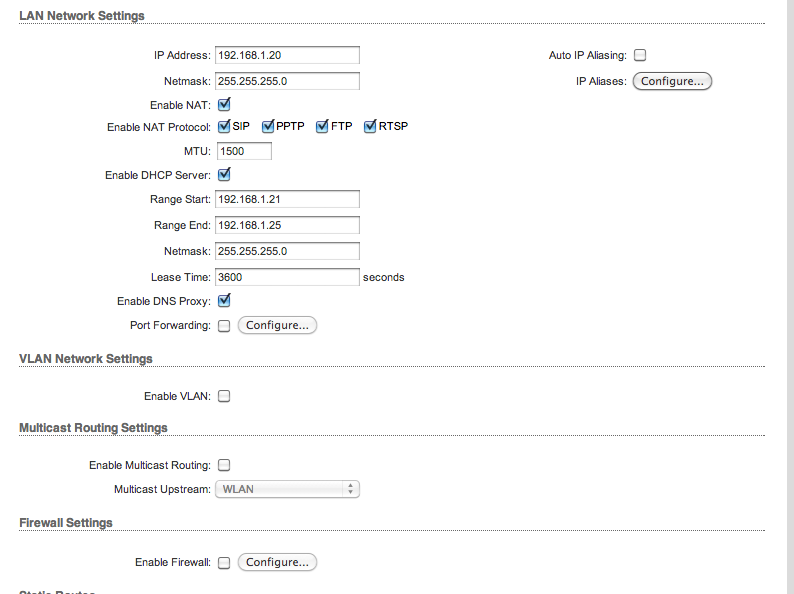Toggle RTSP NAT protocol checkbox
The width and height of the screenshot is (794, 594).
pos(370,127)
